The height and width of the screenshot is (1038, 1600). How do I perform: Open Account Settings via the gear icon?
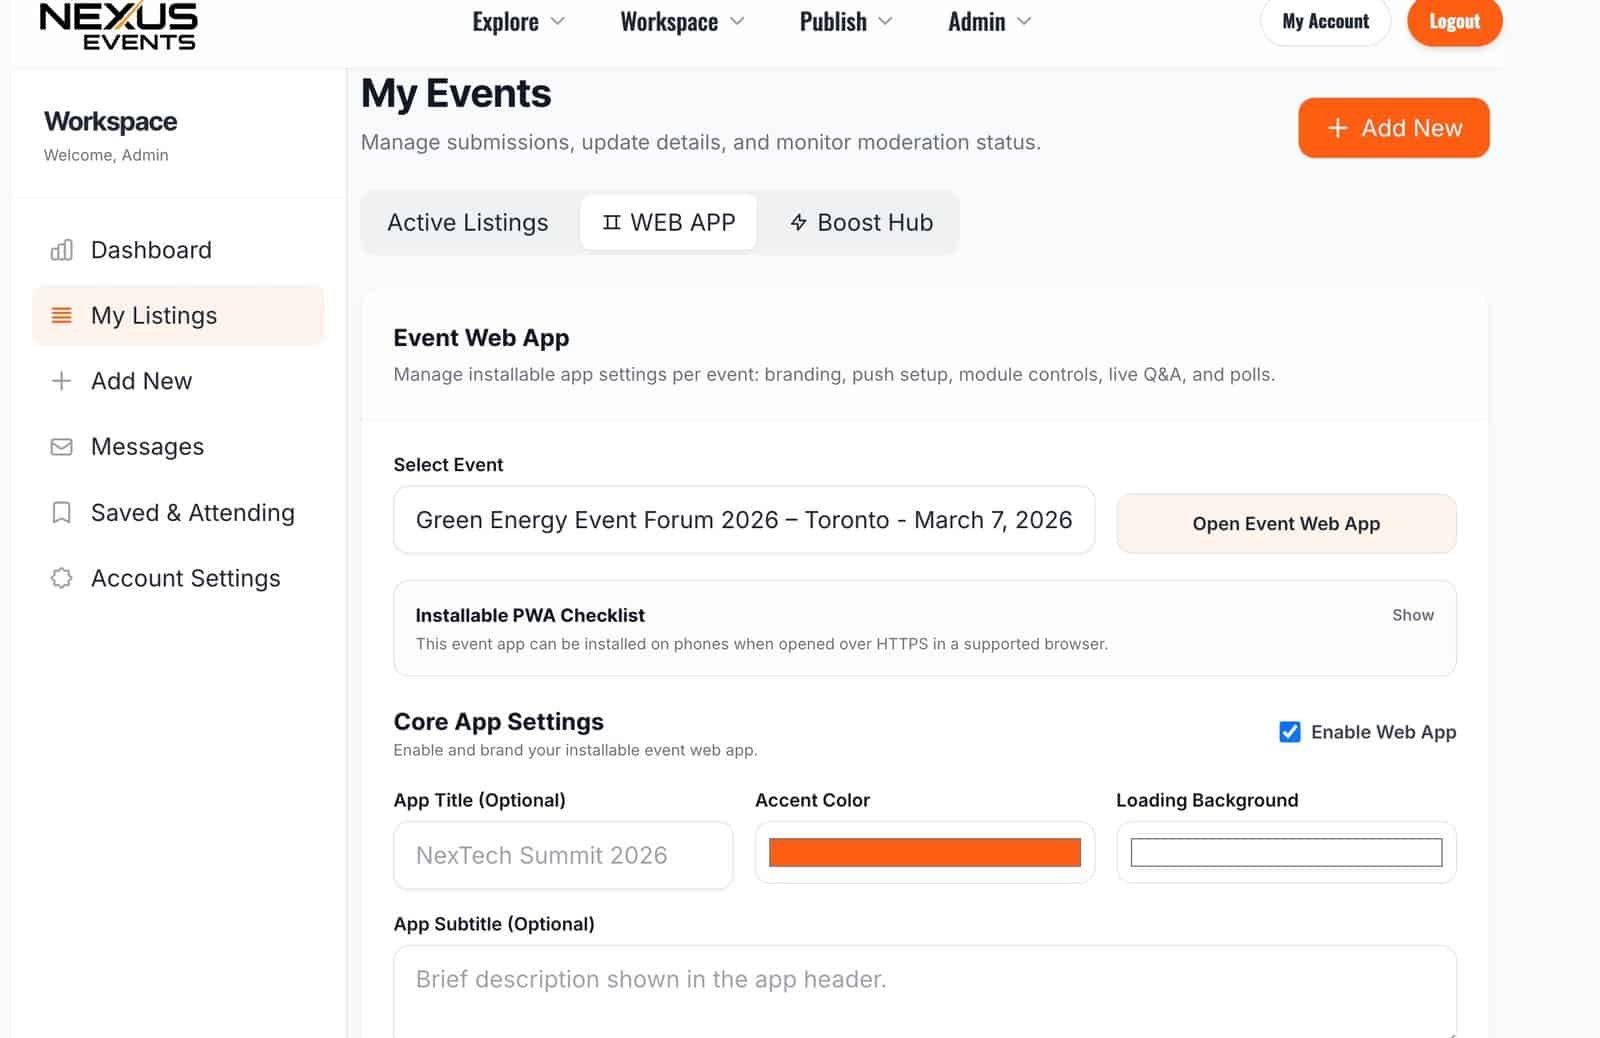61,578
